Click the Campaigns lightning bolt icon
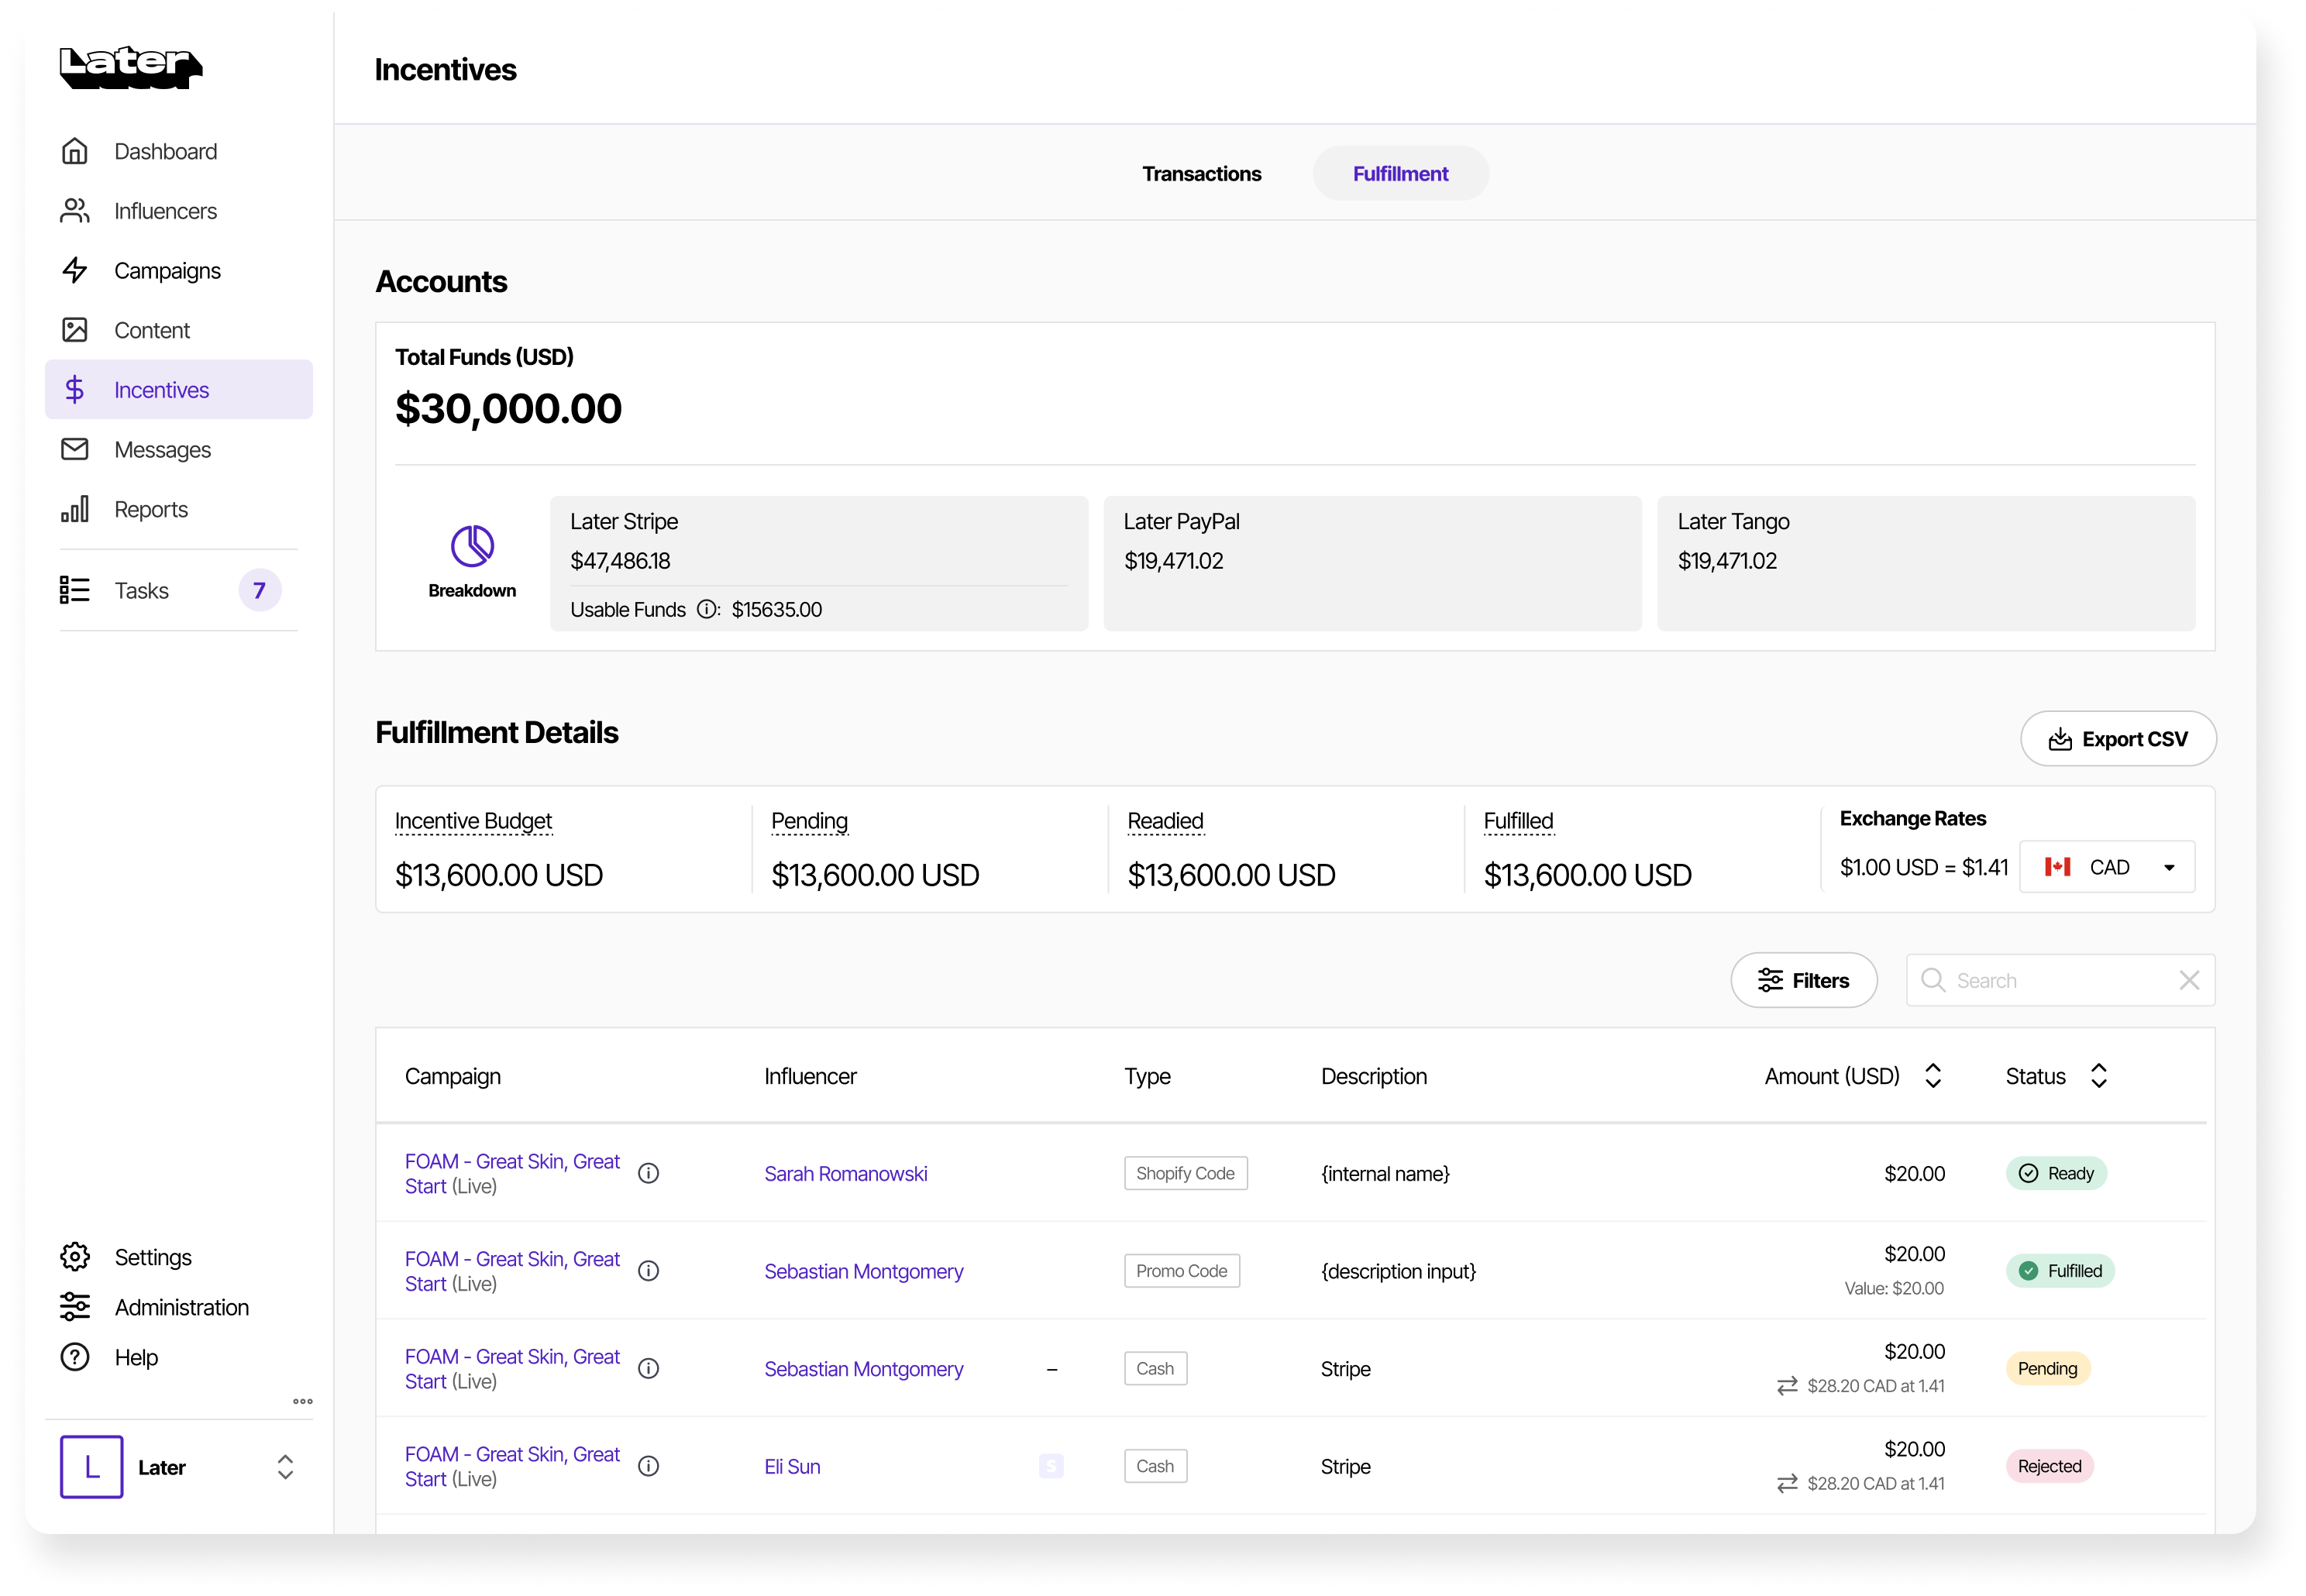Viewport: 2306px width, 1596px height. (75, 270)
